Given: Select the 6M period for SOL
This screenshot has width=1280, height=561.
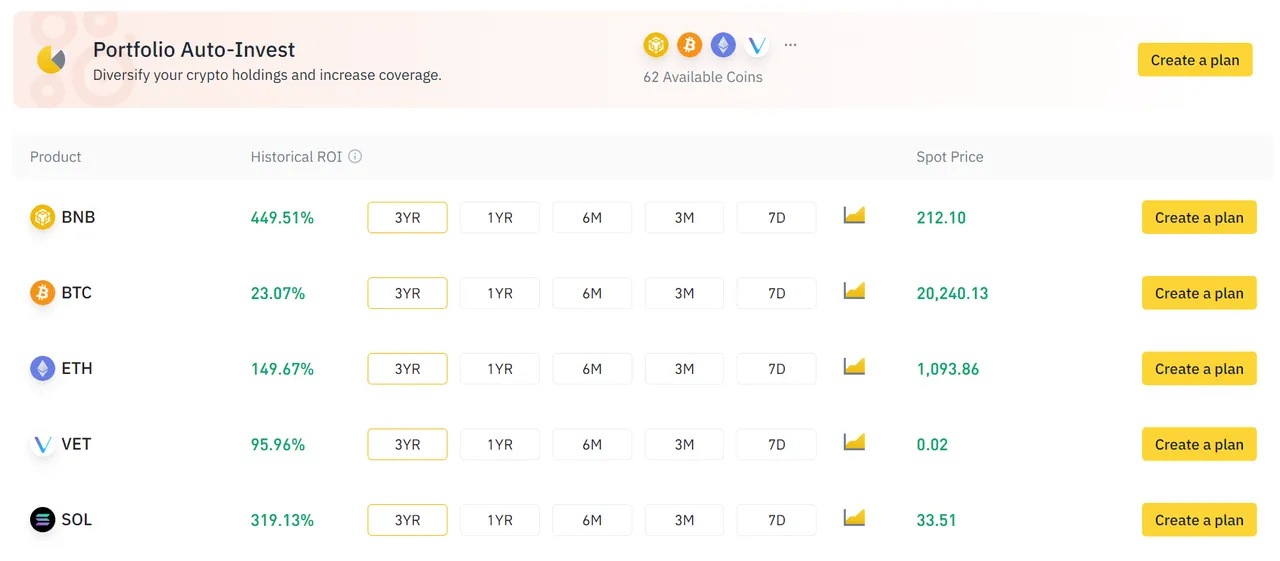Looking at the screenshot, I should click(592, 520).
